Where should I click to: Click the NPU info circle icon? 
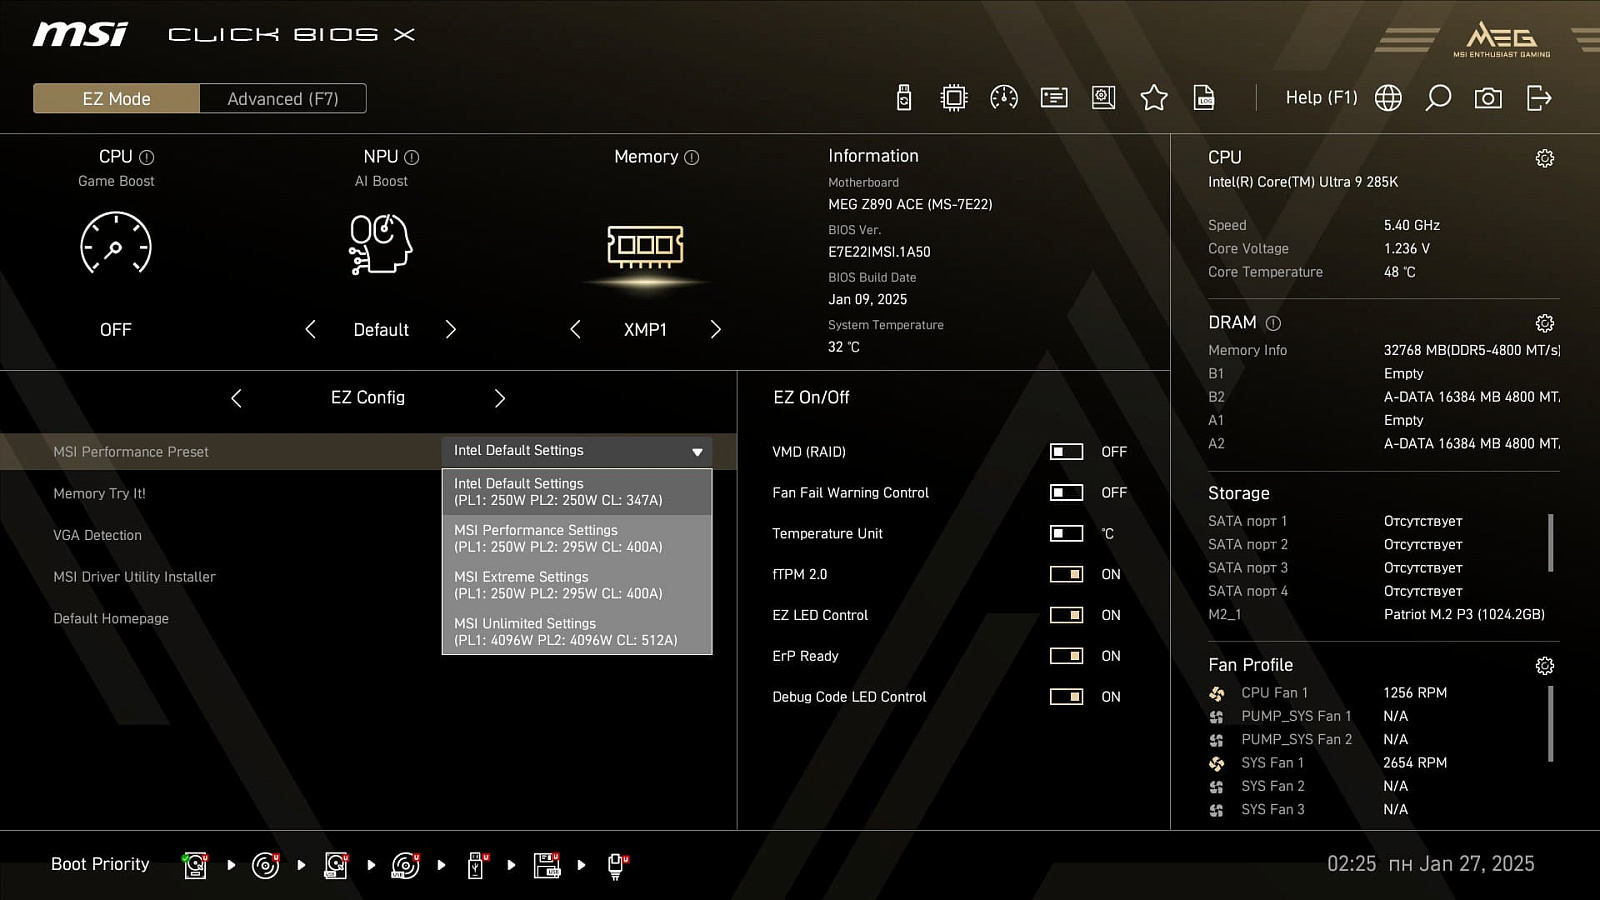coord(412,157)
